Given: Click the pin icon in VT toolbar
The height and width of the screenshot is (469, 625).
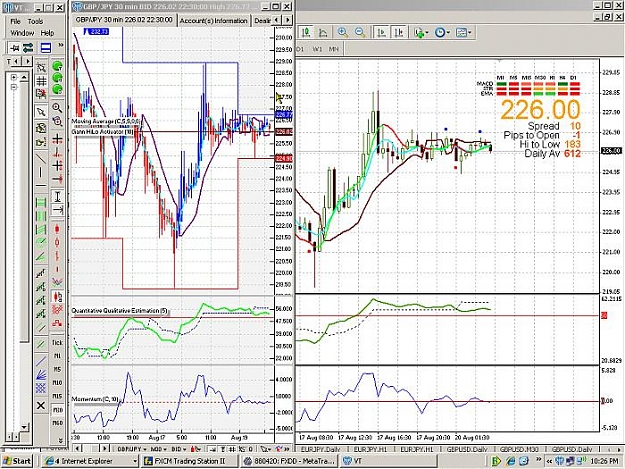Looking at the screenshot, I should click(14, 48).
